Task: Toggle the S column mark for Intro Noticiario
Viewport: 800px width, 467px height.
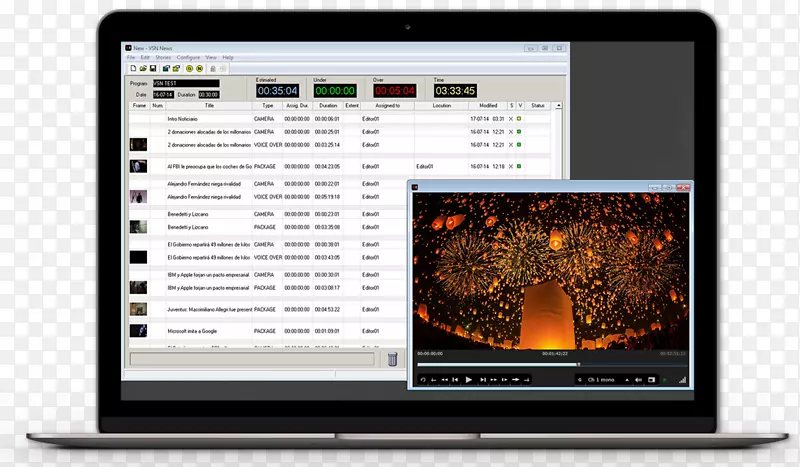Action: click(510, 118)
